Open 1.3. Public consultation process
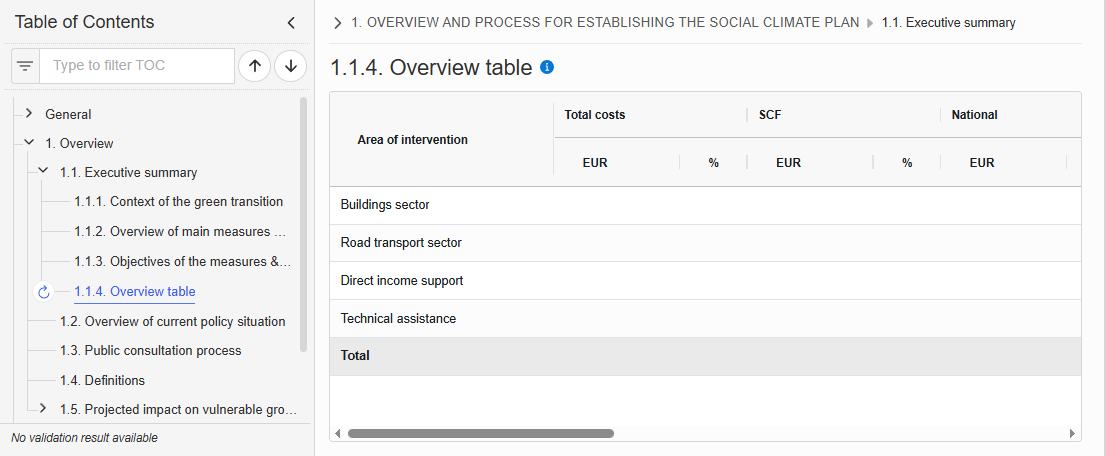Image resolution: width=1105 pixels, height=456 pixels. click(150, 350)
